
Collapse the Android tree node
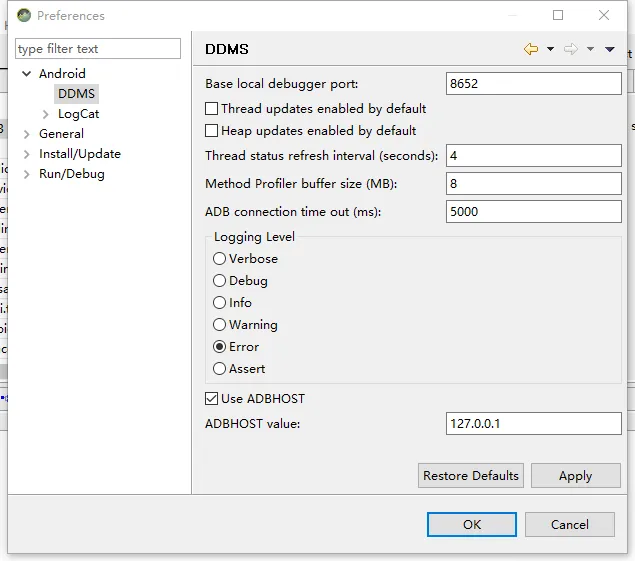[27, 74]
